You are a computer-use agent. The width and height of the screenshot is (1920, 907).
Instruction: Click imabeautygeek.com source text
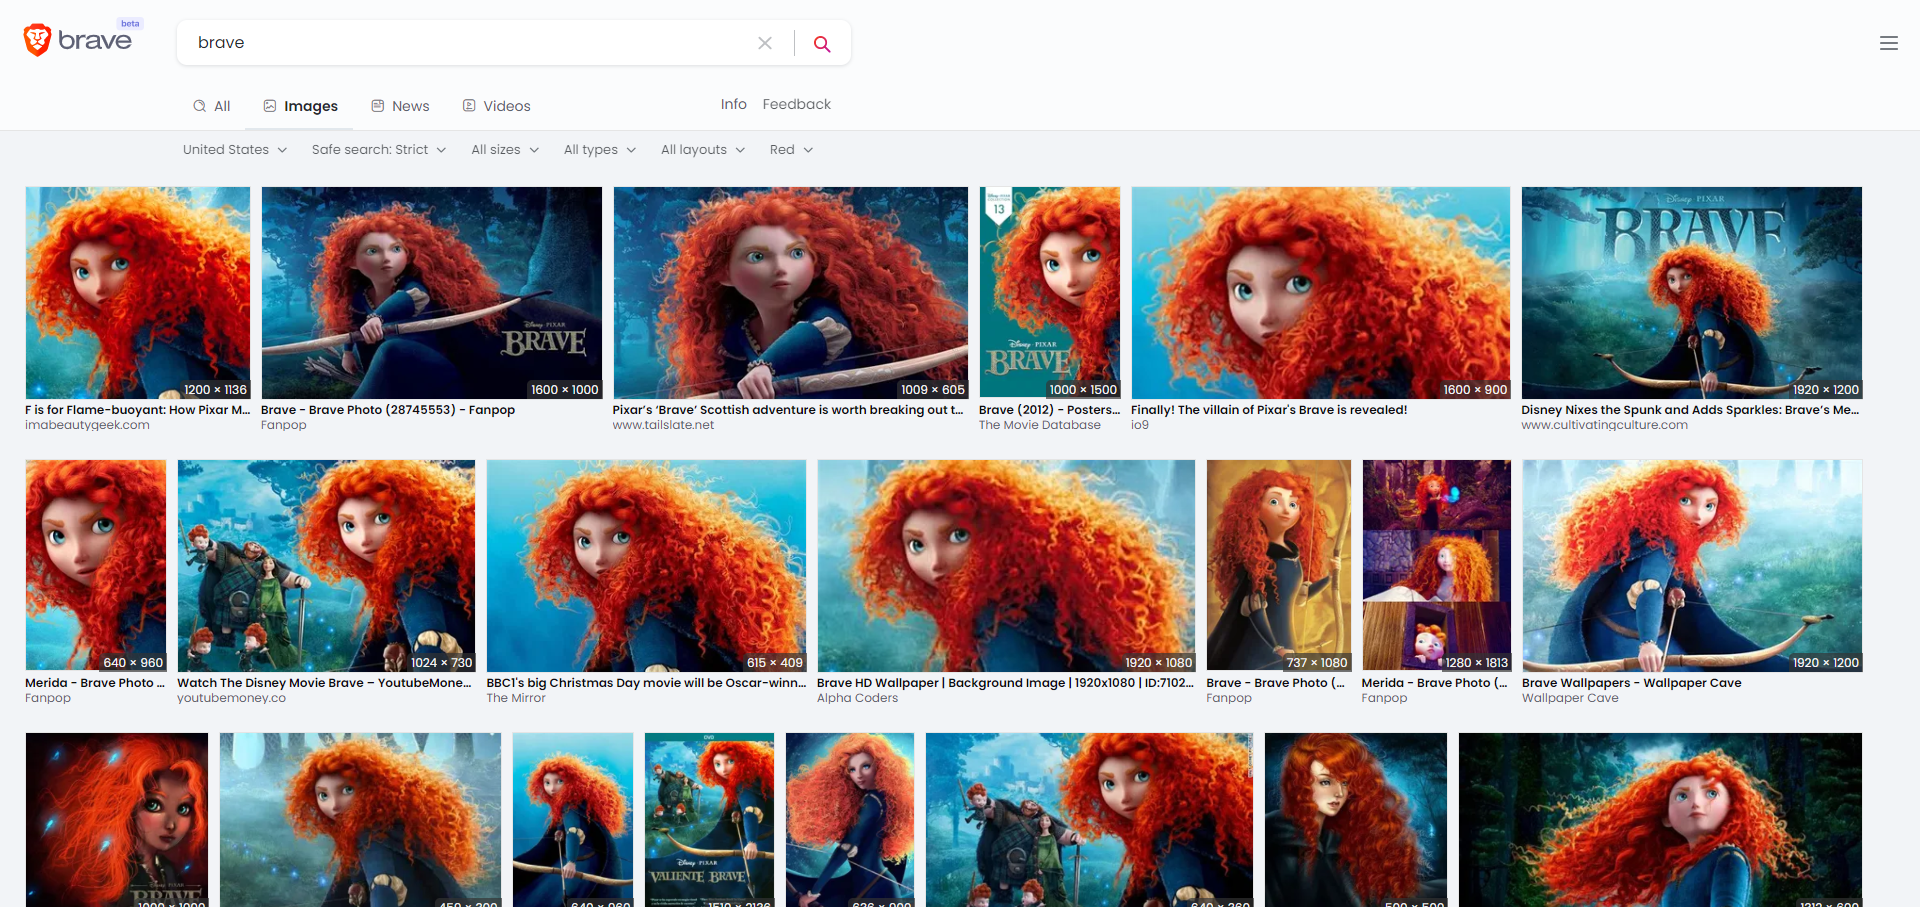[x=87, y=425]
